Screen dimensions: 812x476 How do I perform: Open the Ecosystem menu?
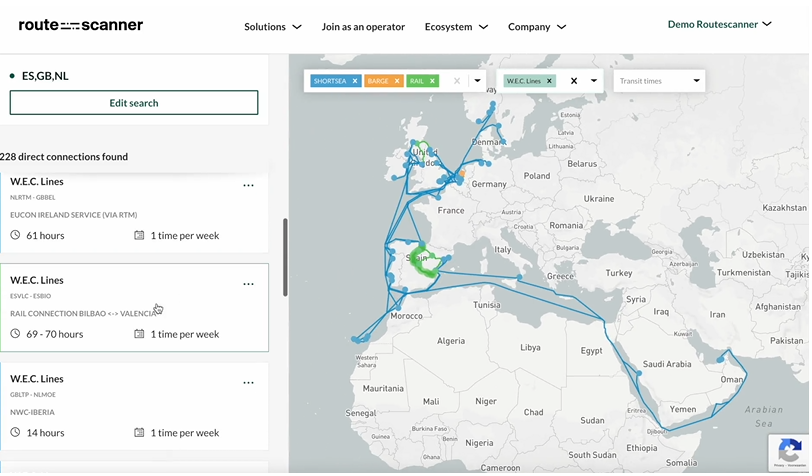click(456, 27)
